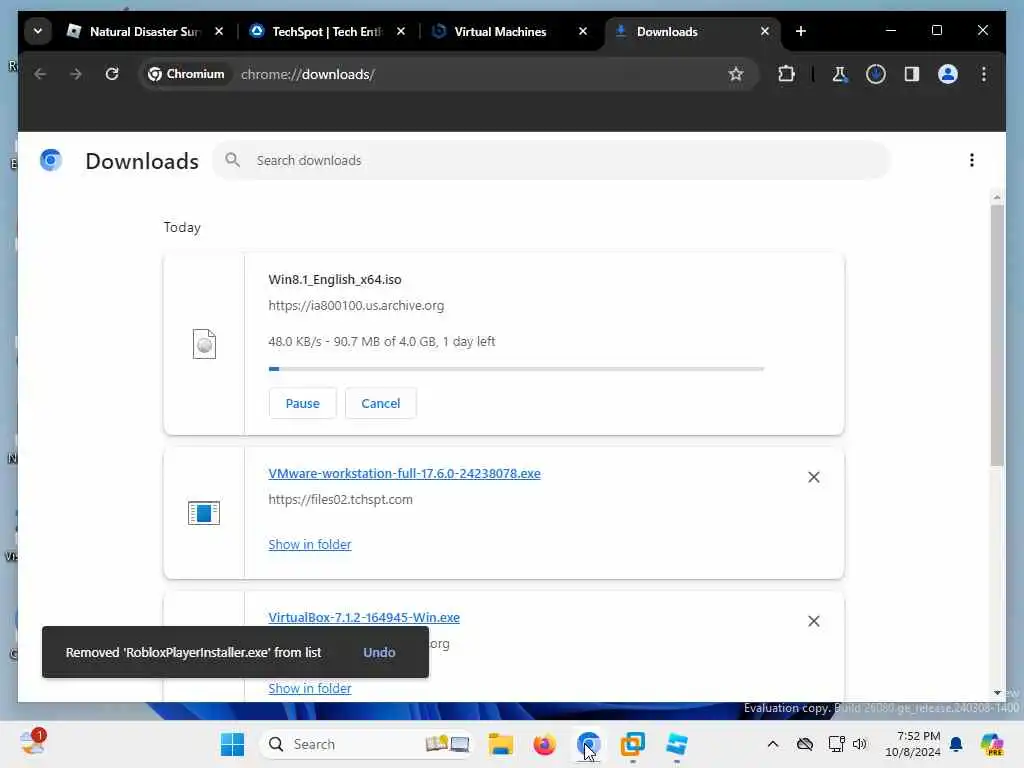Open the Roblox Studio taskbar icon
The height and width of the screenshot is (768, 1024).
click(677, 744)
